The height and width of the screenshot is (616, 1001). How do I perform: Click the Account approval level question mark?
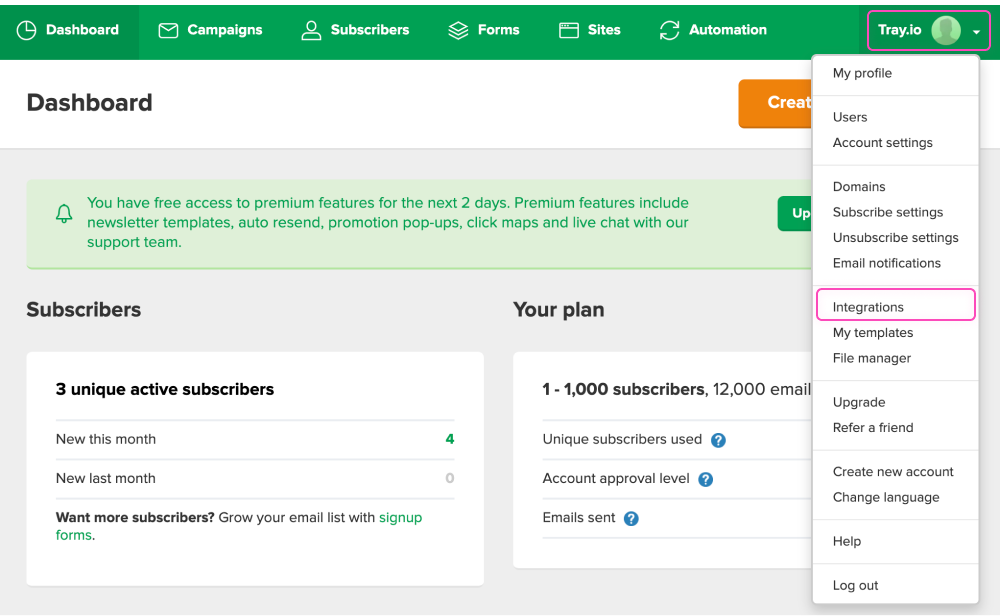point(706,479)
